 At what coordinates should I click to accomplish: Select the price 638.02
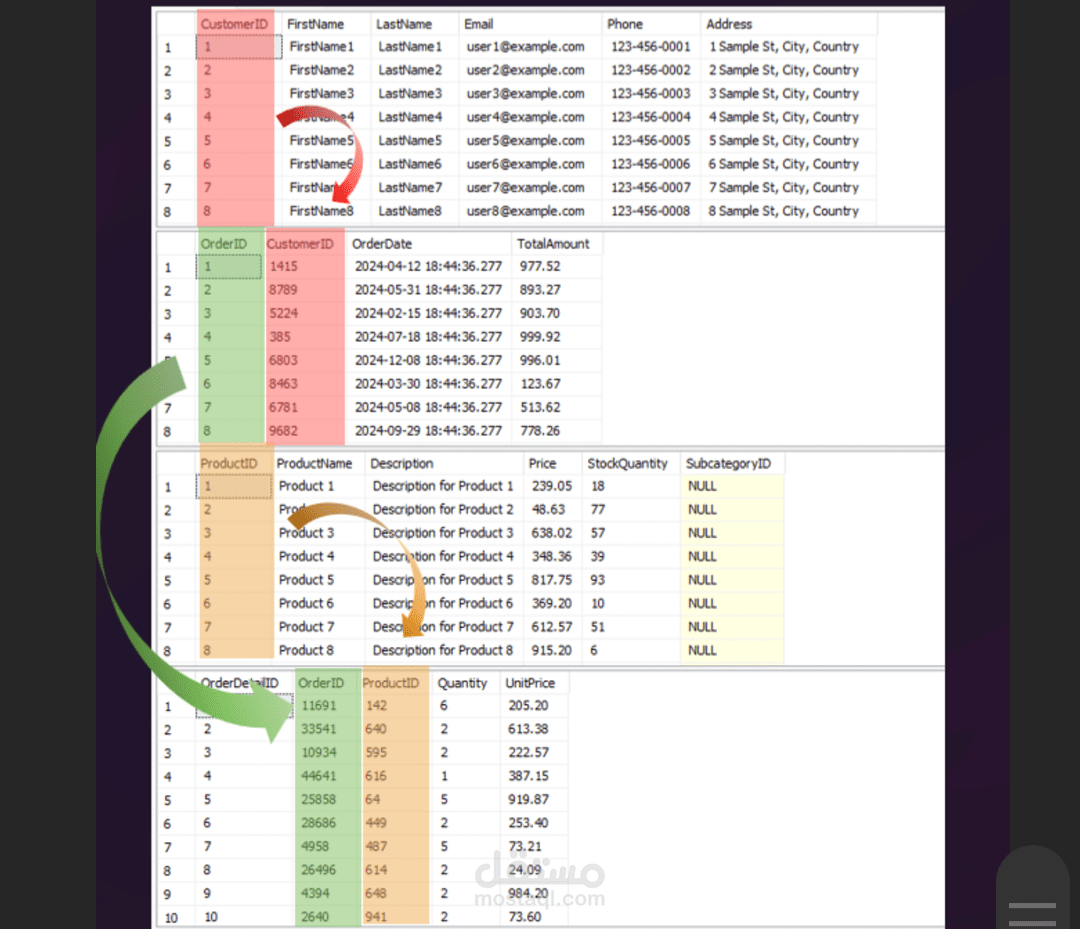[x=552, y=533]
